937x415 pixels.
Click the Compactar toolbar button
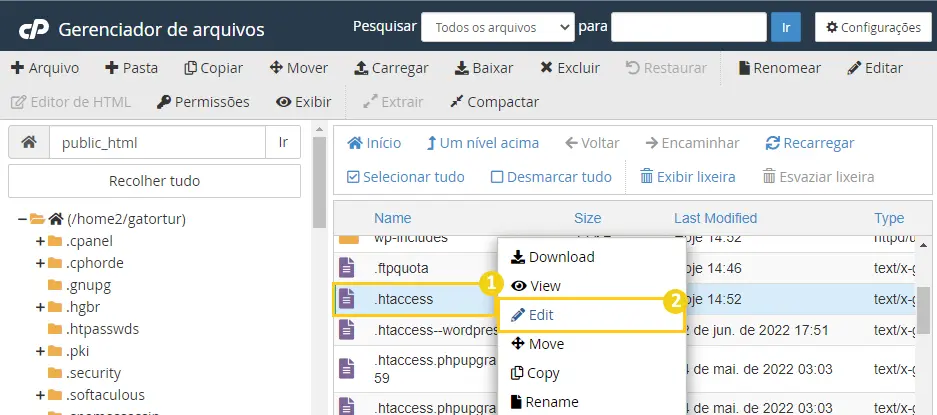click(x=494, y=102)
